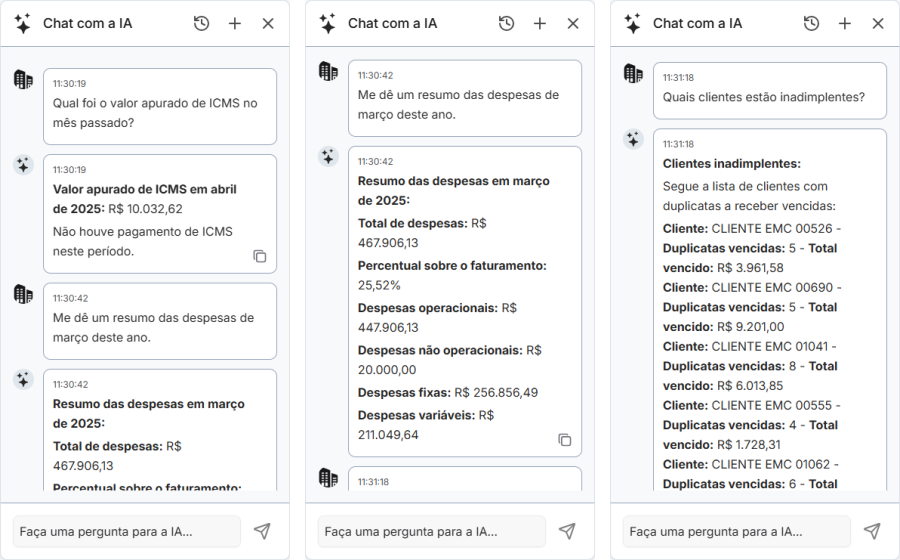Click company avatar beside ICMS question
Screen dimensions: 900x560
(x=23, y=79)
